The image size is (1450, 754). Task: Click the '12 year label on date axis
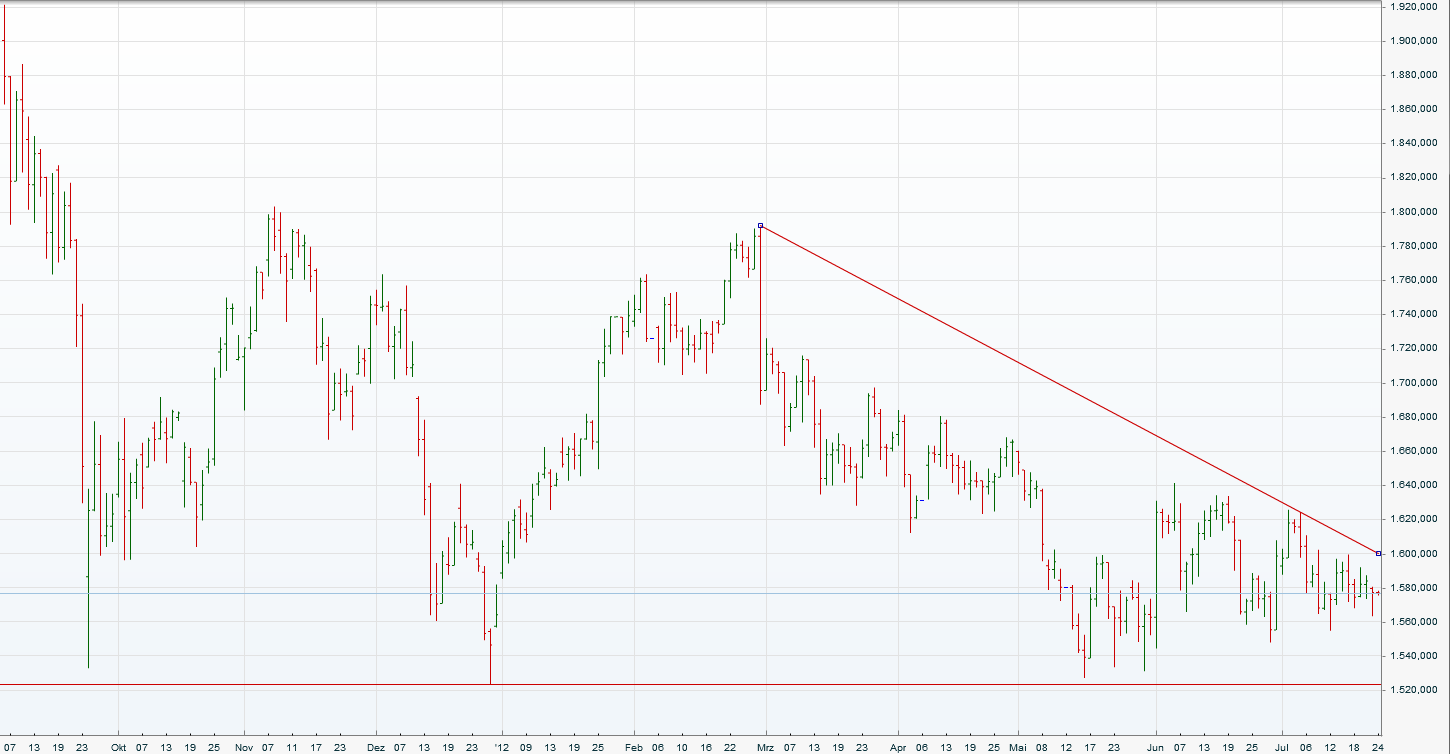(502, 747)
